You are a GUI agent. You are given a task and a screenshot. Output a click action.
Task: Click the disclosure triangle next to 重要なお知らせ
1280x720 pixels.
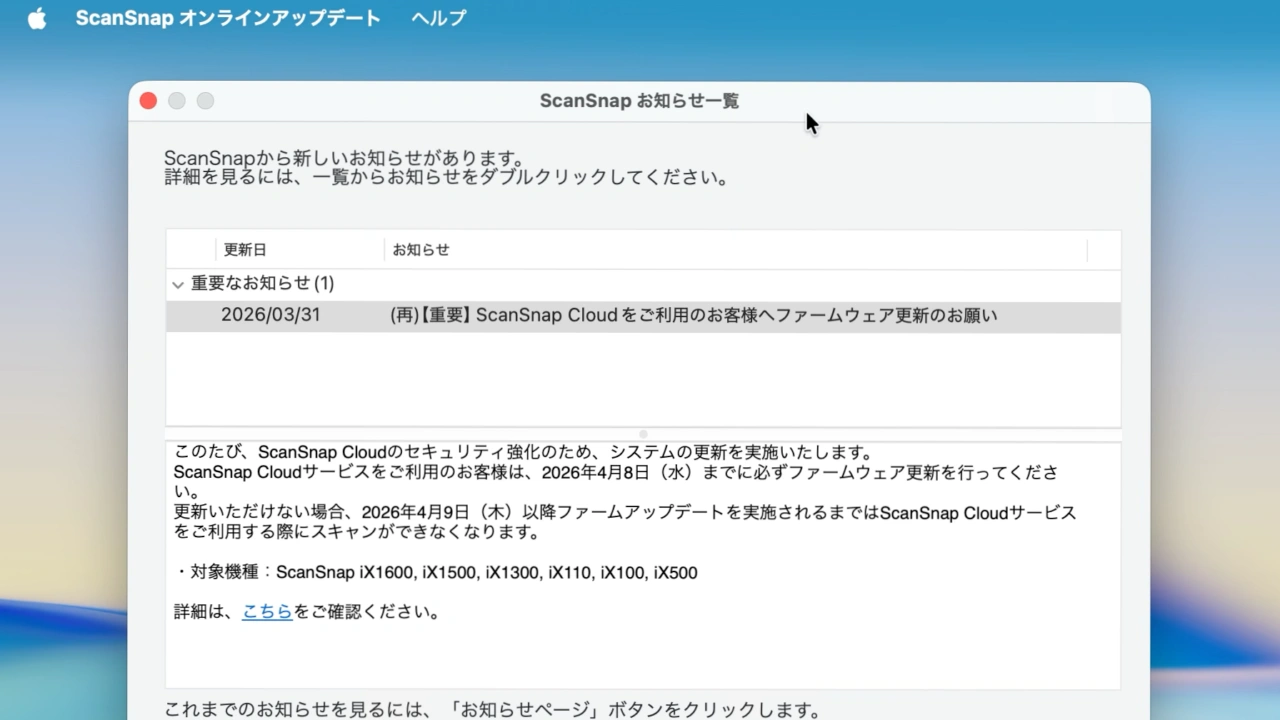point(178,284)
